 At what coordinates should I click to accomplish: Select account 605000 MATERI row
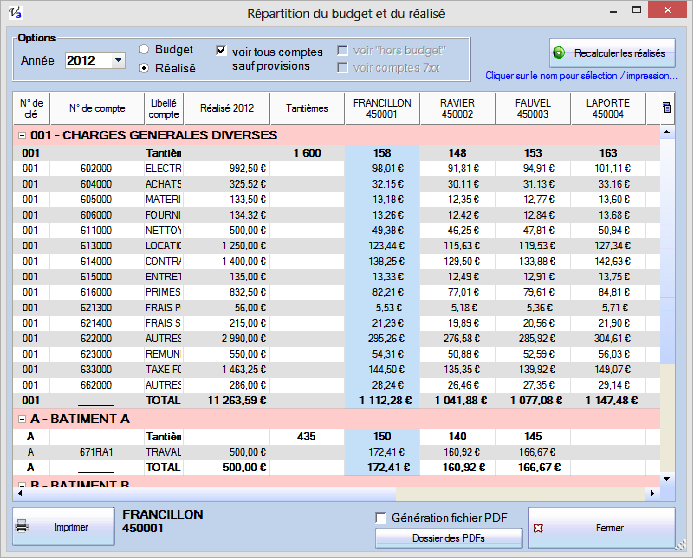pos(336,200)
